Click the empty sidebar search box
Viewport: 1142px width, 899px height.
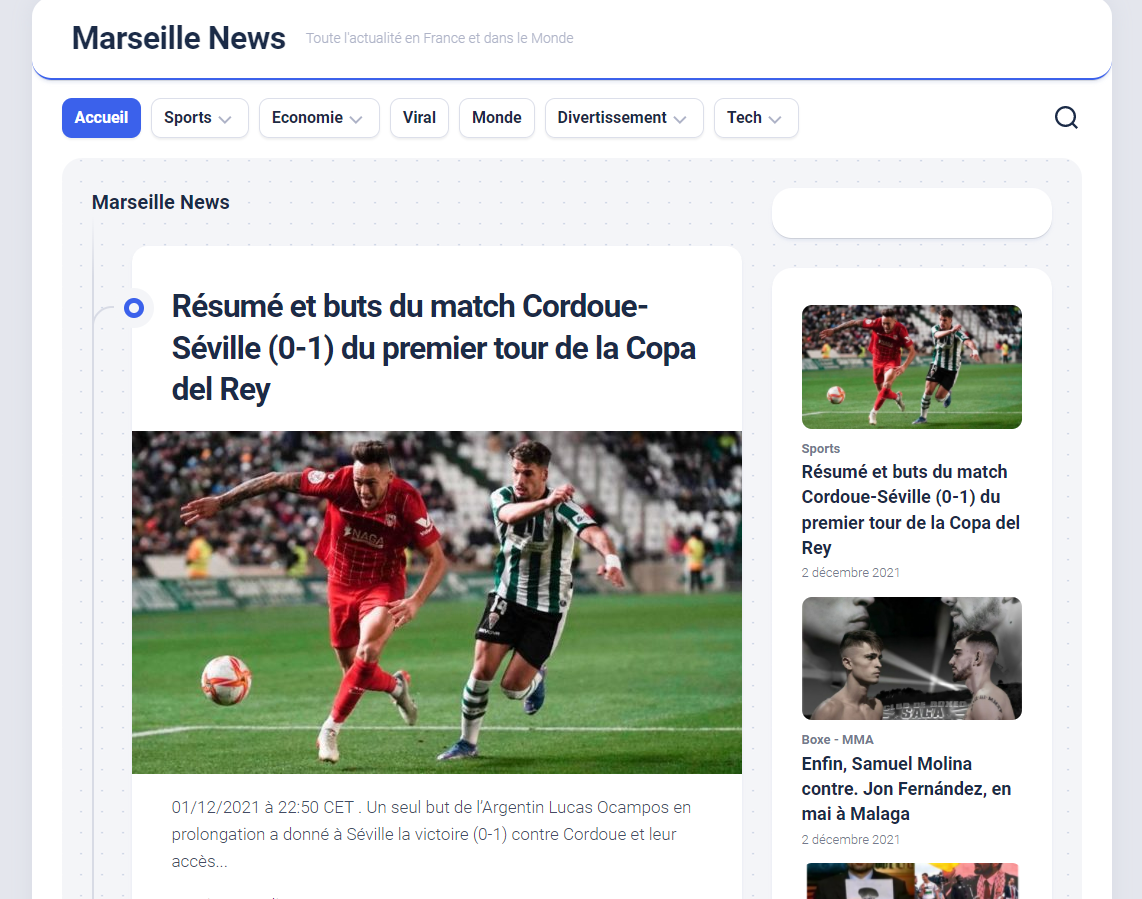[912, 213]
